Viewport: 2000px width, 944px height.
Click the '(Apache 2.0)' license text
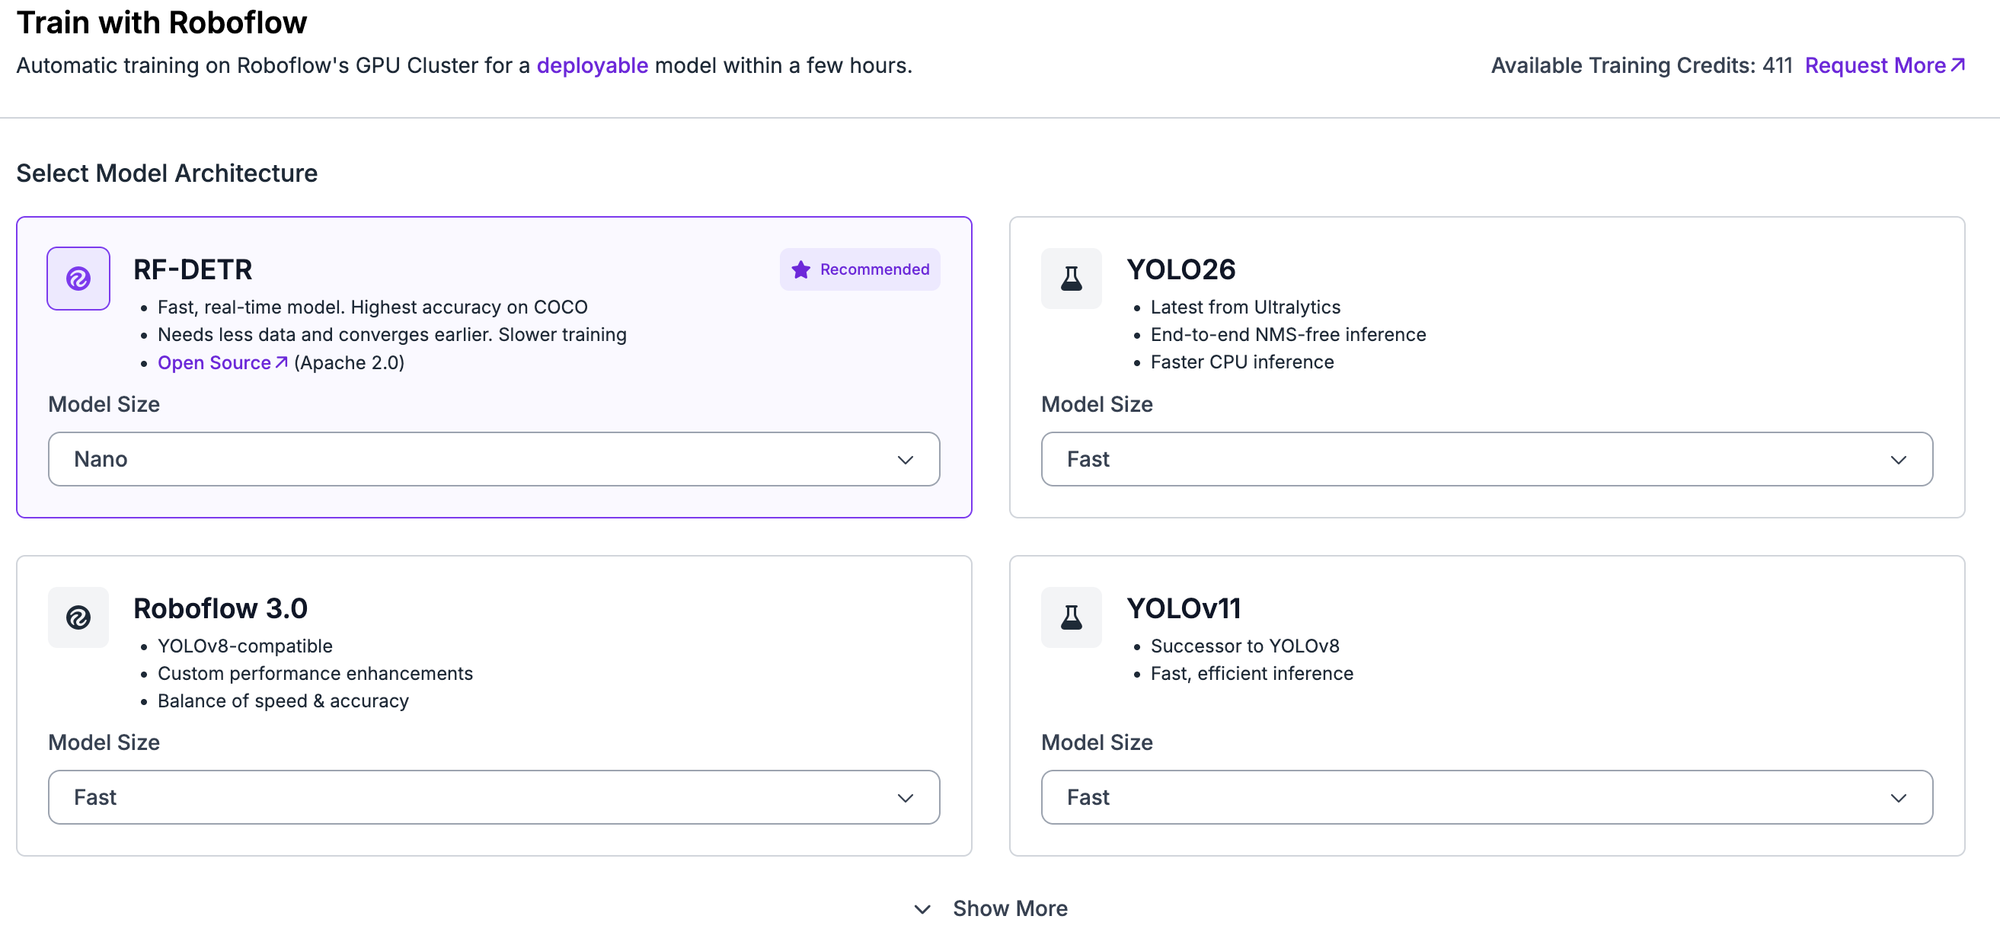tap(349, 362)
